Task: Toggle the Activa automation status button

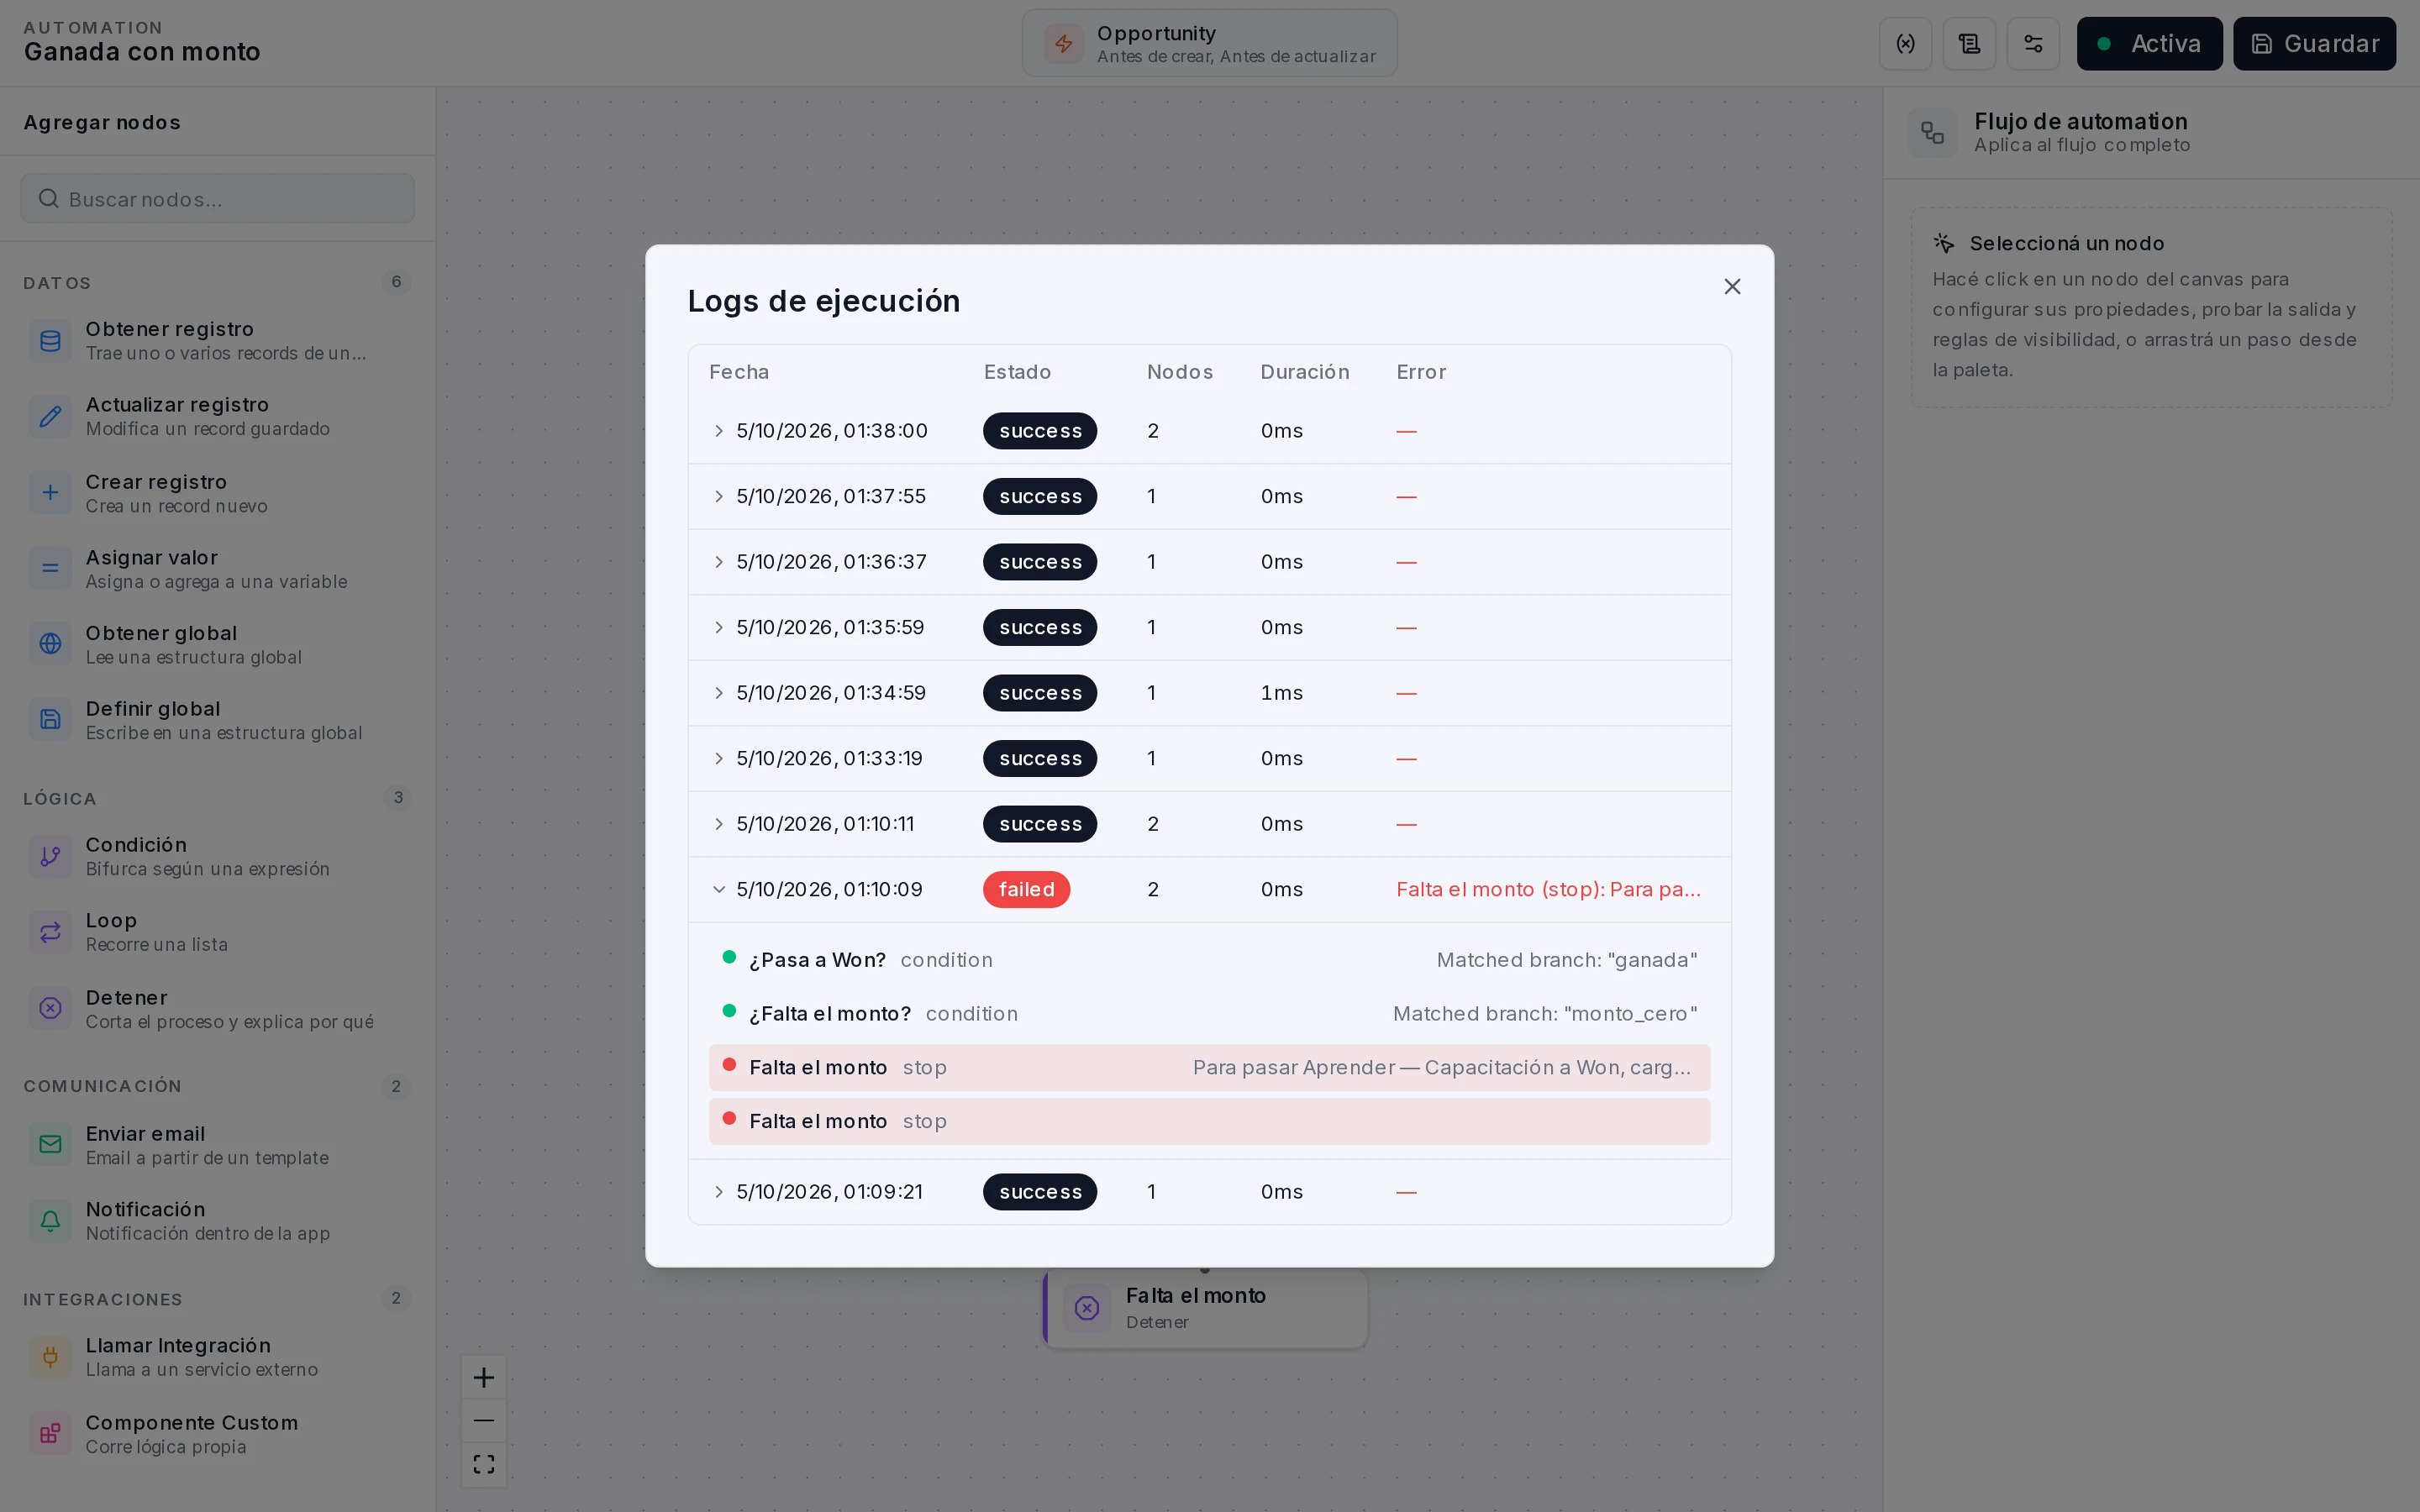Action: pos(2149,44)
